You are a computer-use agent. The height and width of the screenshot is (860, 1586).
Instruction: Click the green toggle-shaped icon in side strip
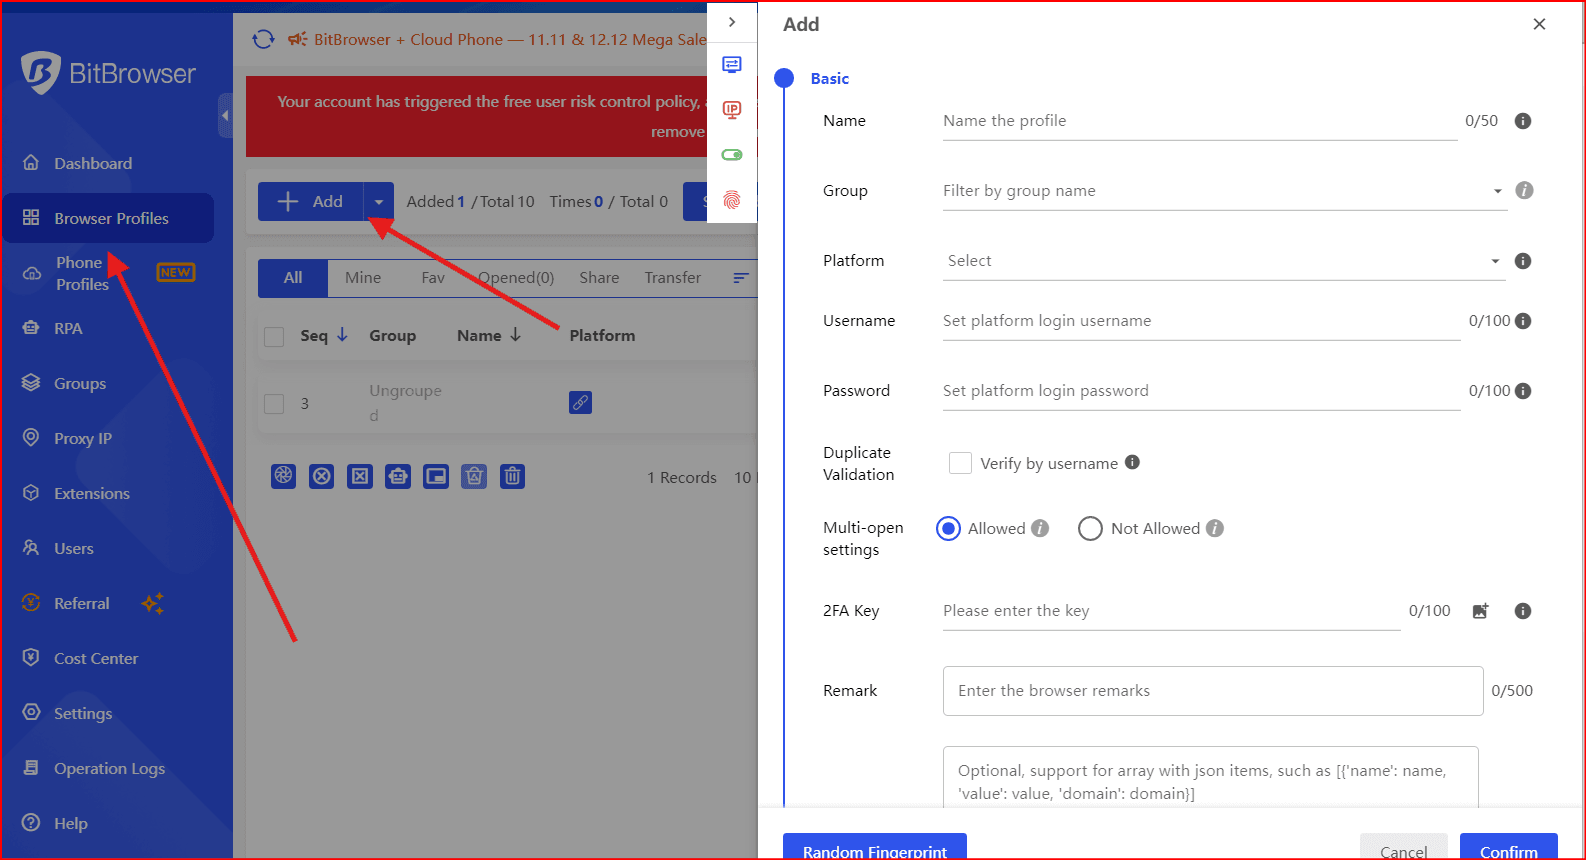[x=732, y=155]
